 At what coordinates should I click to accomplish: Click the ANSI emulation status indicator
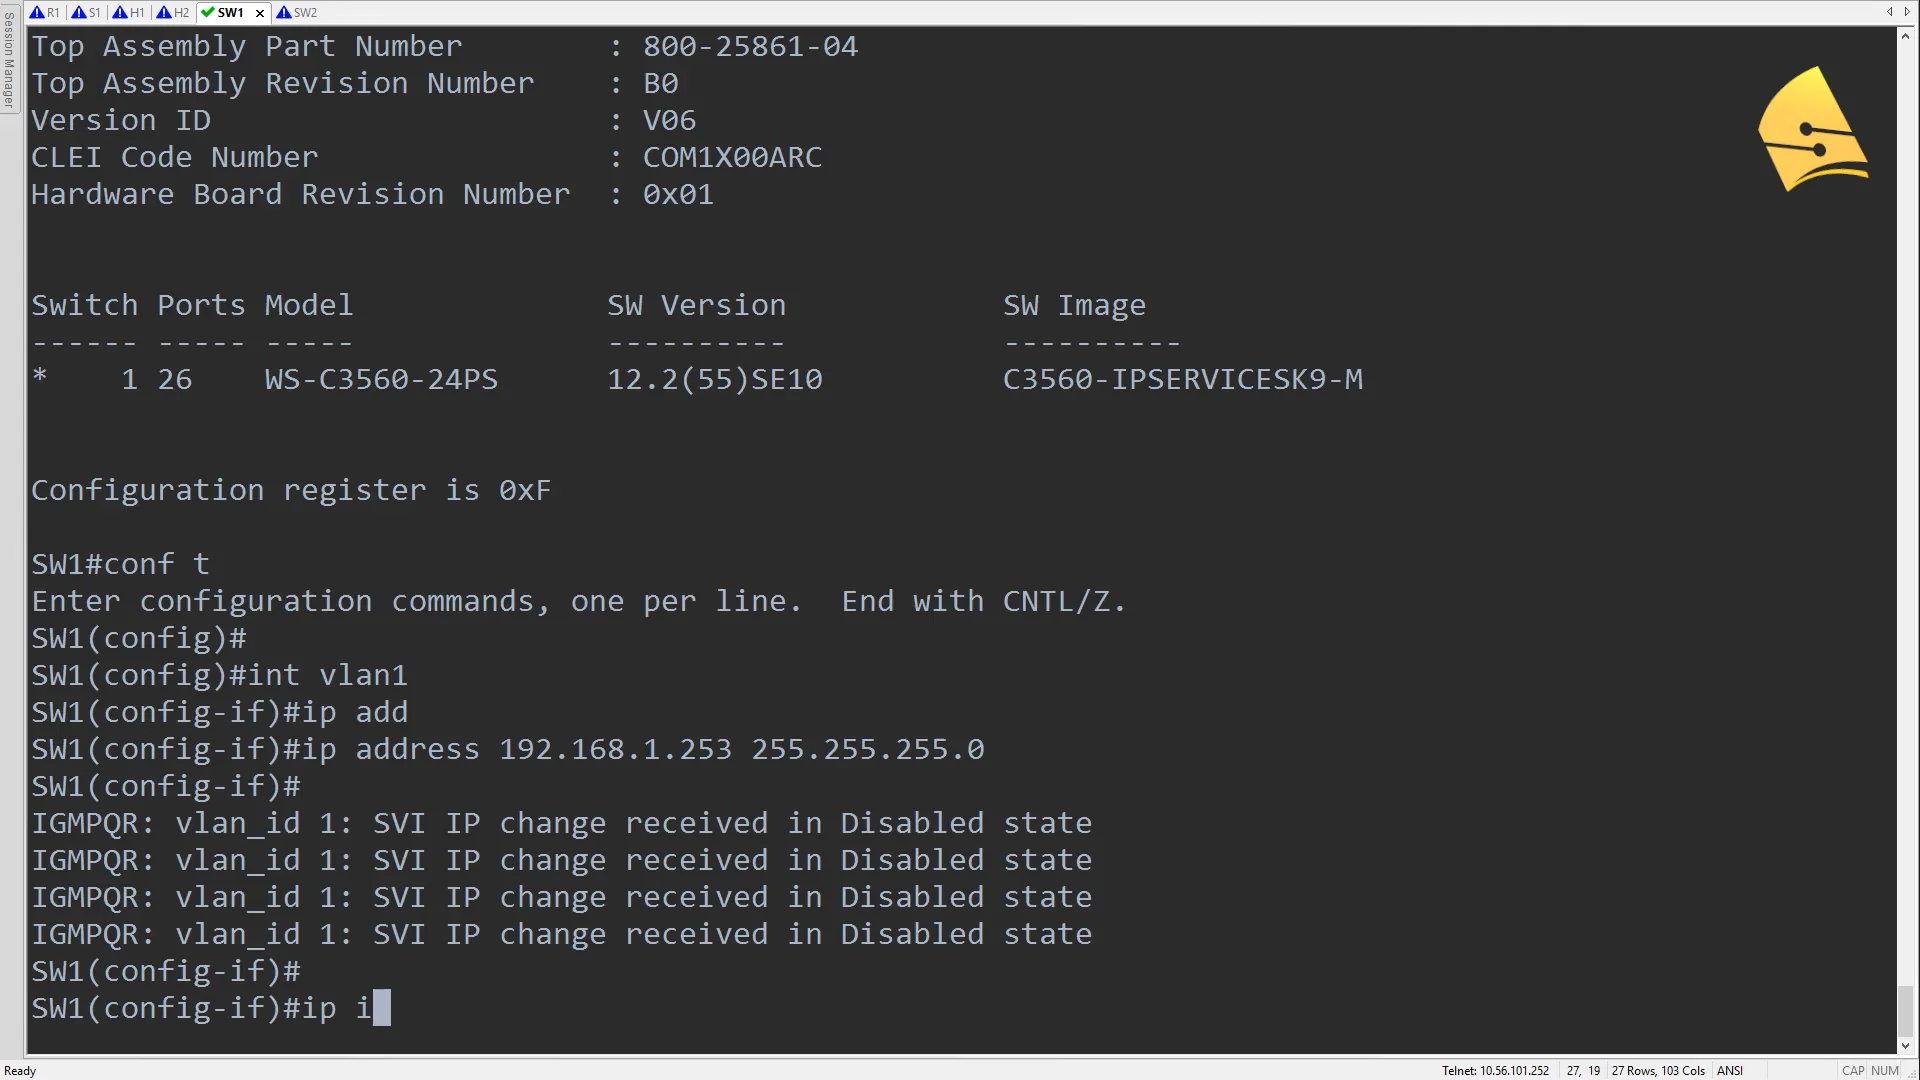1730,1071
